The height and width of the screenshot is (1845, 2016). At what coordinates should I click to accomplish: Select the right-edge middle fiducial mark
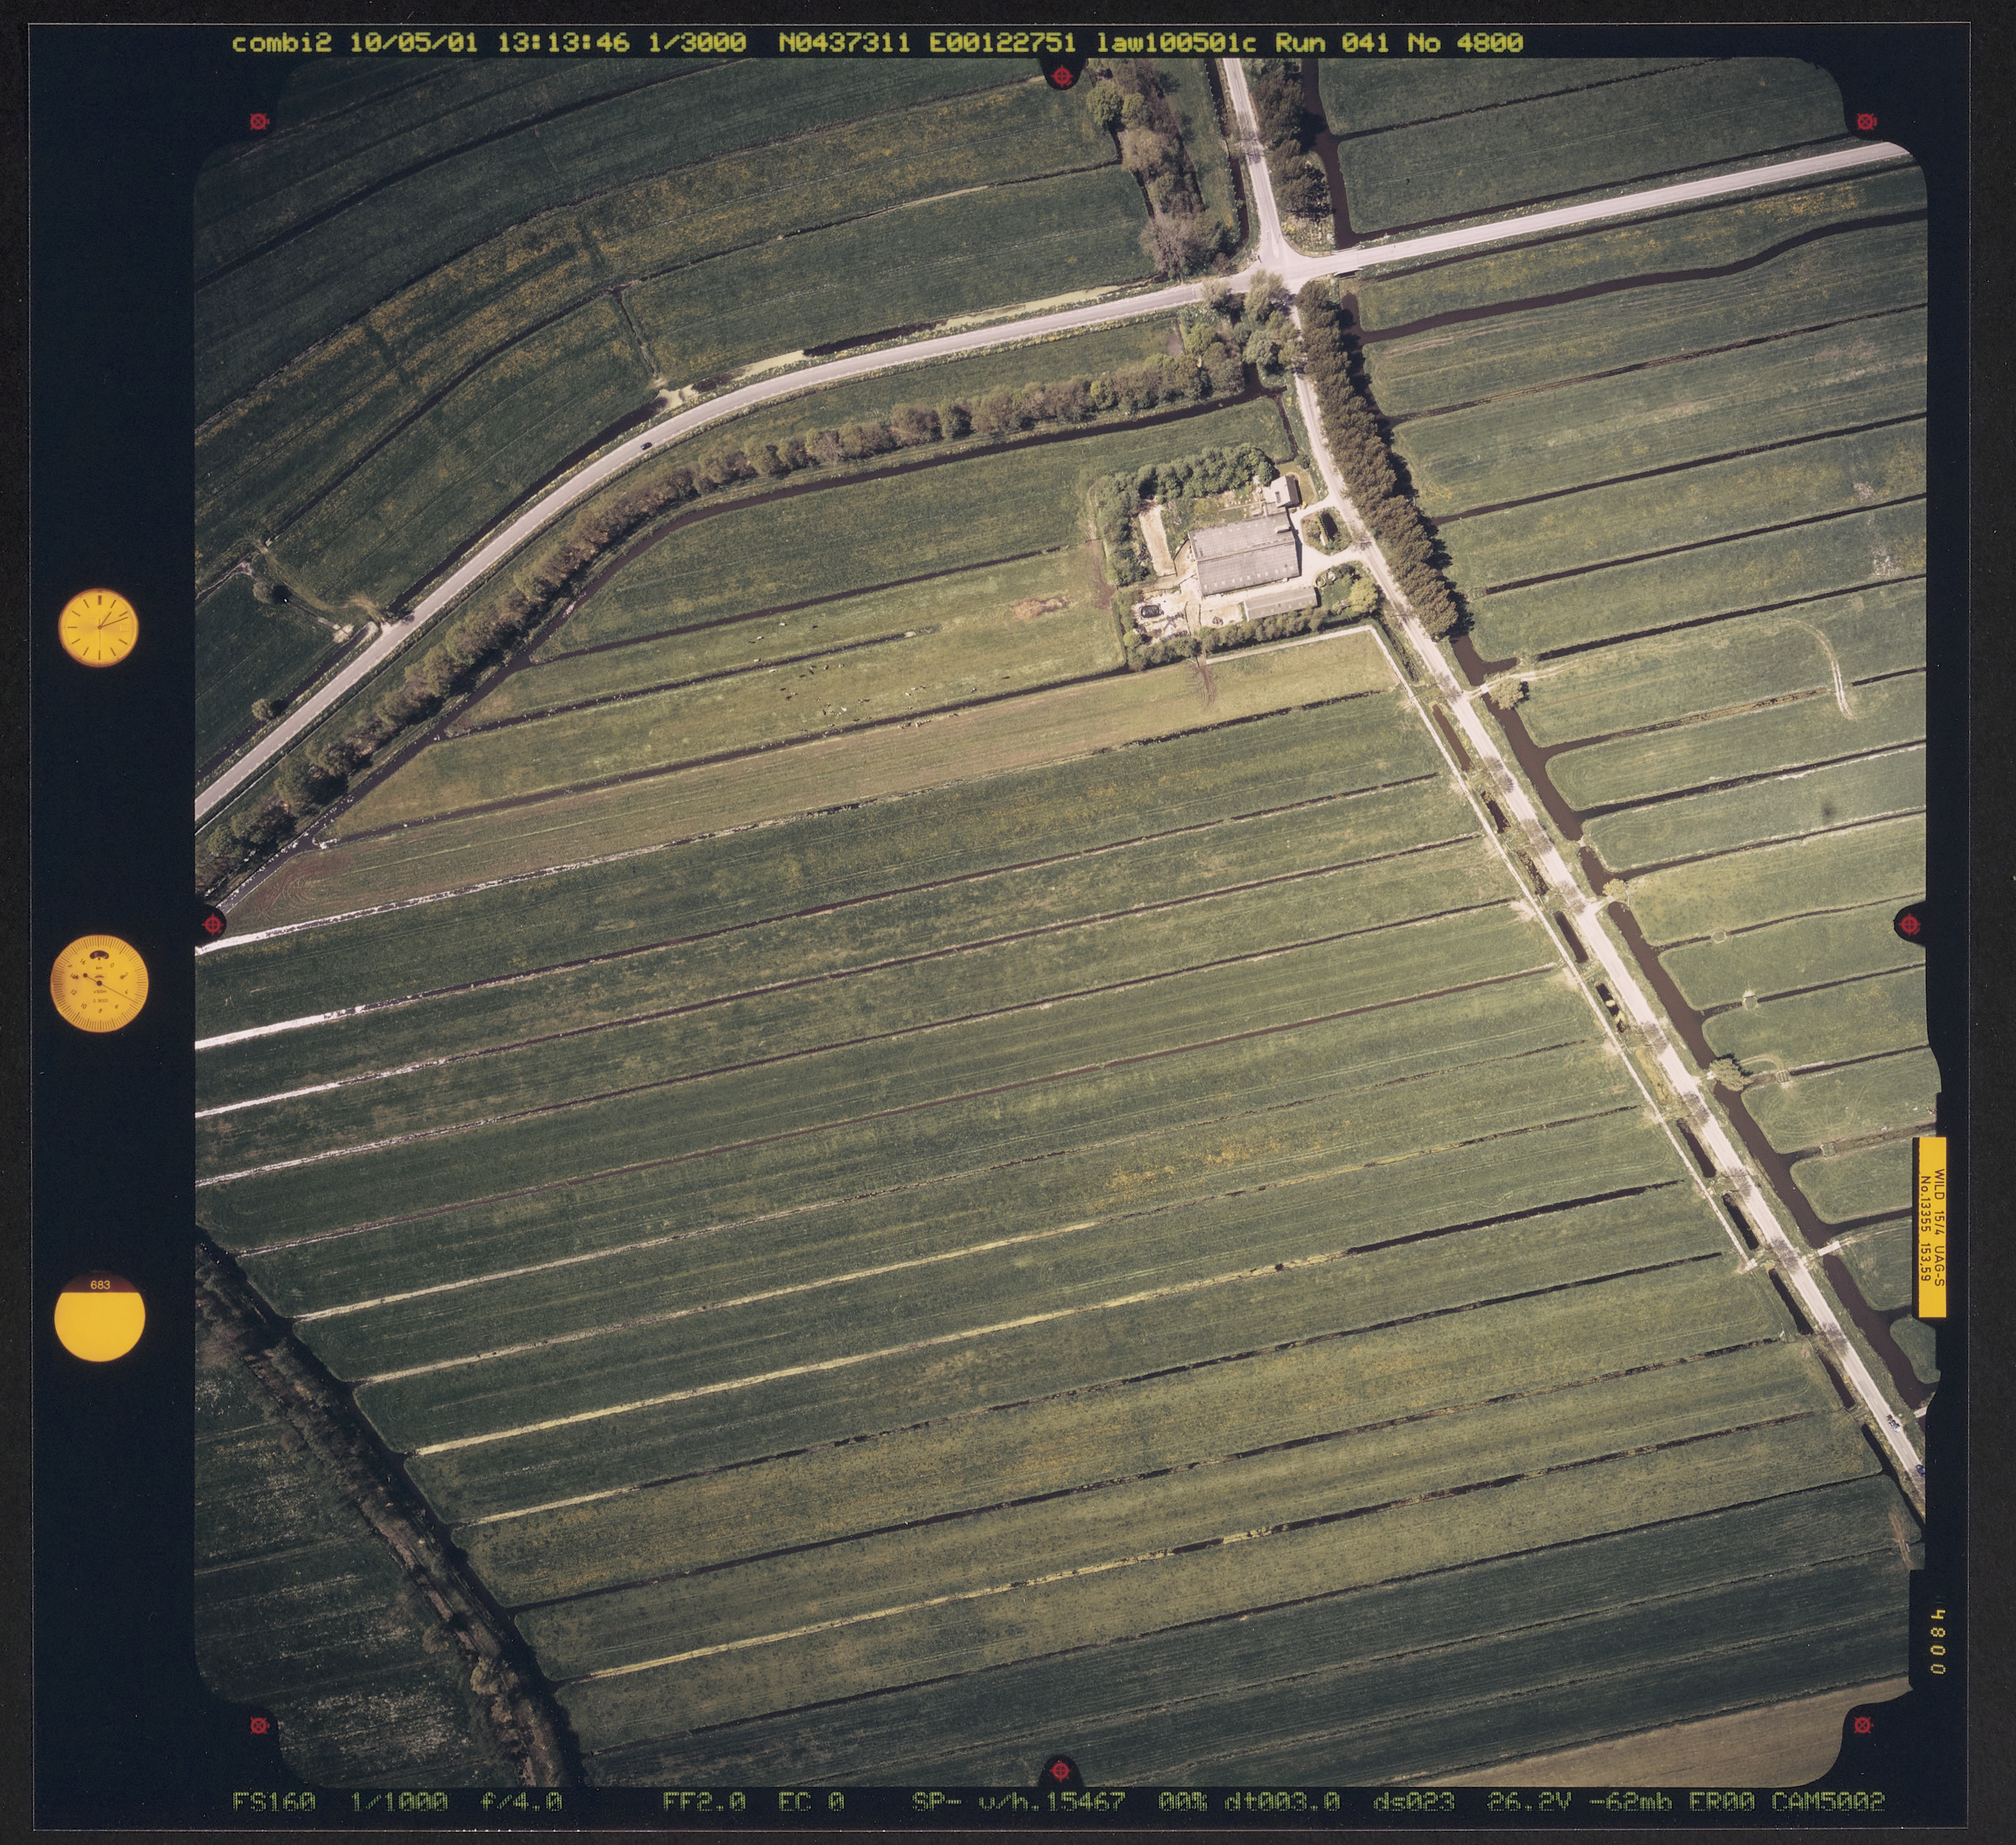pos(1910,924)
